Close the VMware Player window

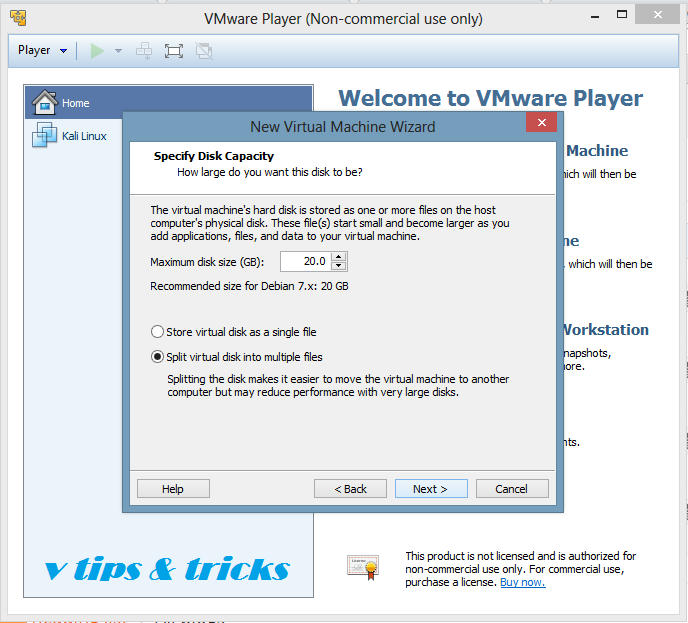pos(657,15)
